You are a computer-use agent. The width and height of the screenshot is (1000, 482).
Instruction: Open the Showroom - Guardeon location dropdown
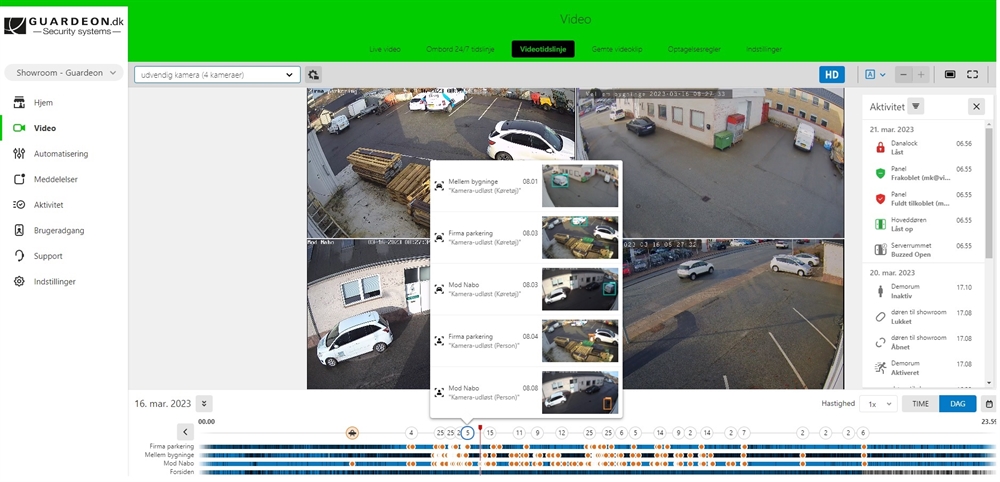pyautogui.click(x=64, y=73)
